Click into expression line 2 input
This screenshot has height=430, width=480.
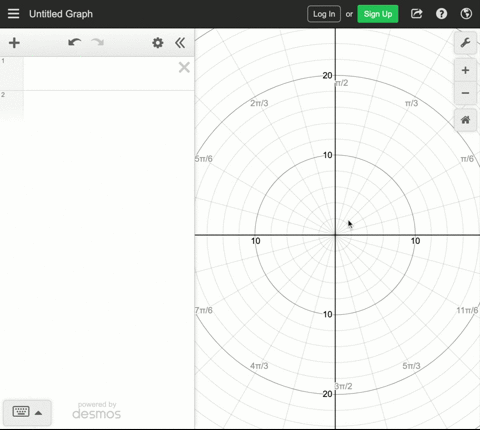(x=109, y=105)
